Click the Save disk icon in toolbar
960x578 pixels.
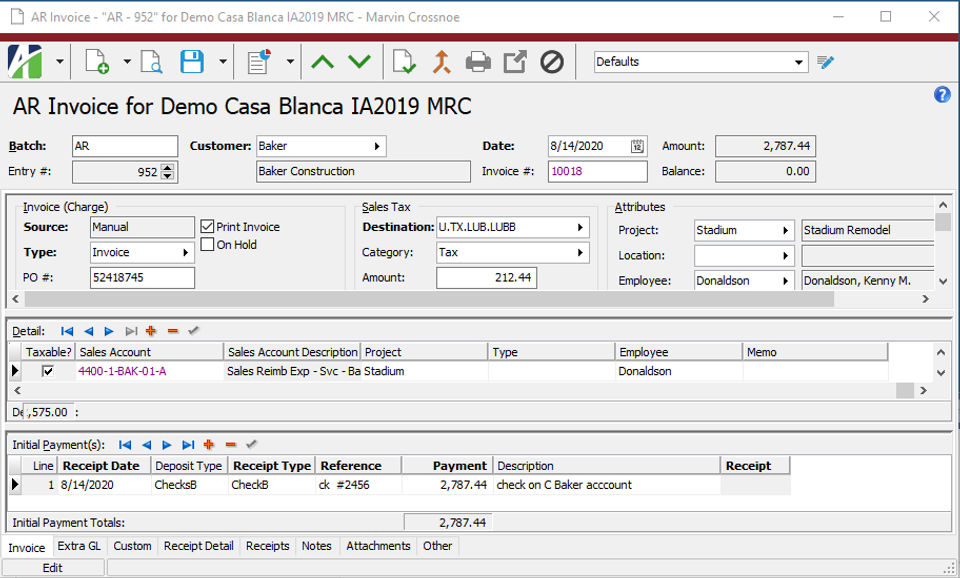point(191,62)
